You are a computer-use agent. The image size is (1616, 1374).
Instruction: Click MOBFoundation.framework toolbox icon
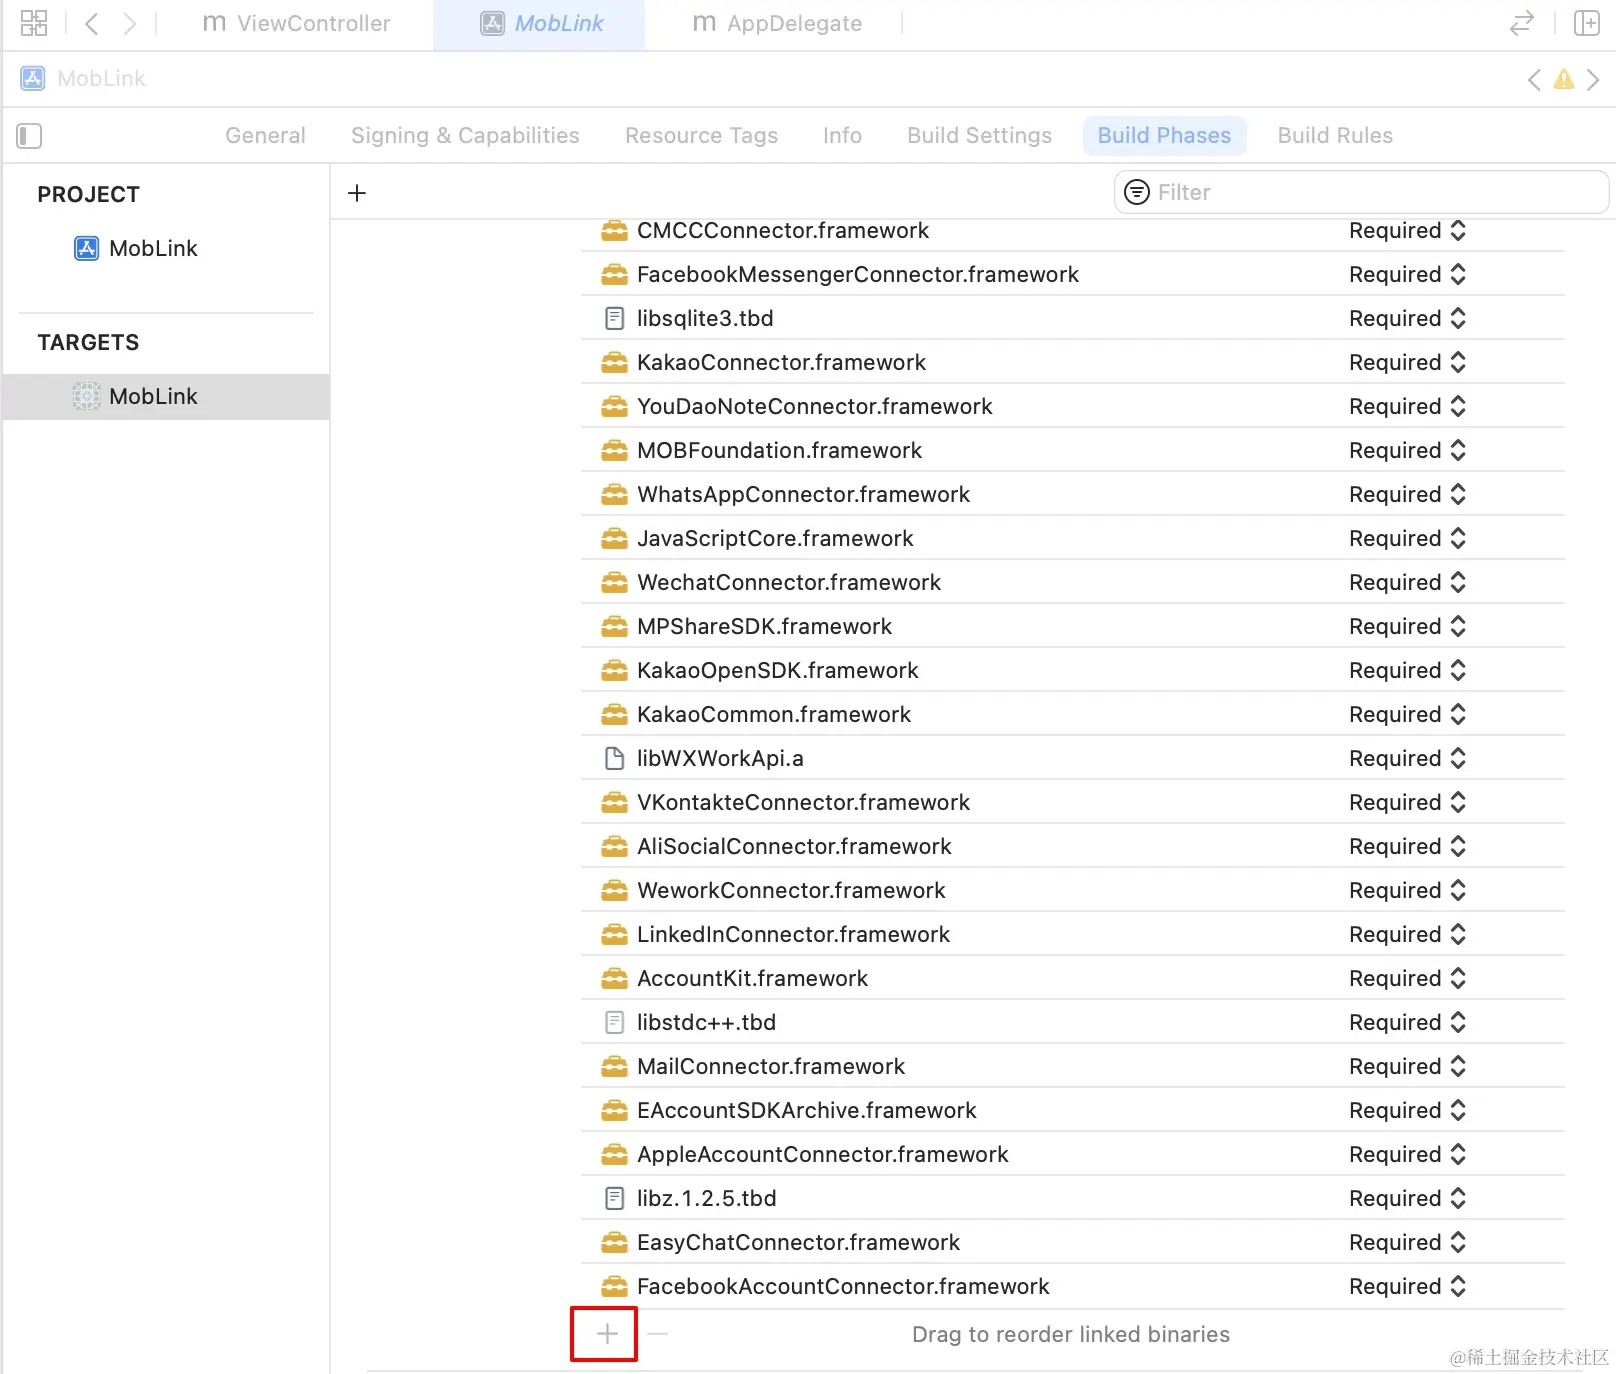[x=615, y=450]
